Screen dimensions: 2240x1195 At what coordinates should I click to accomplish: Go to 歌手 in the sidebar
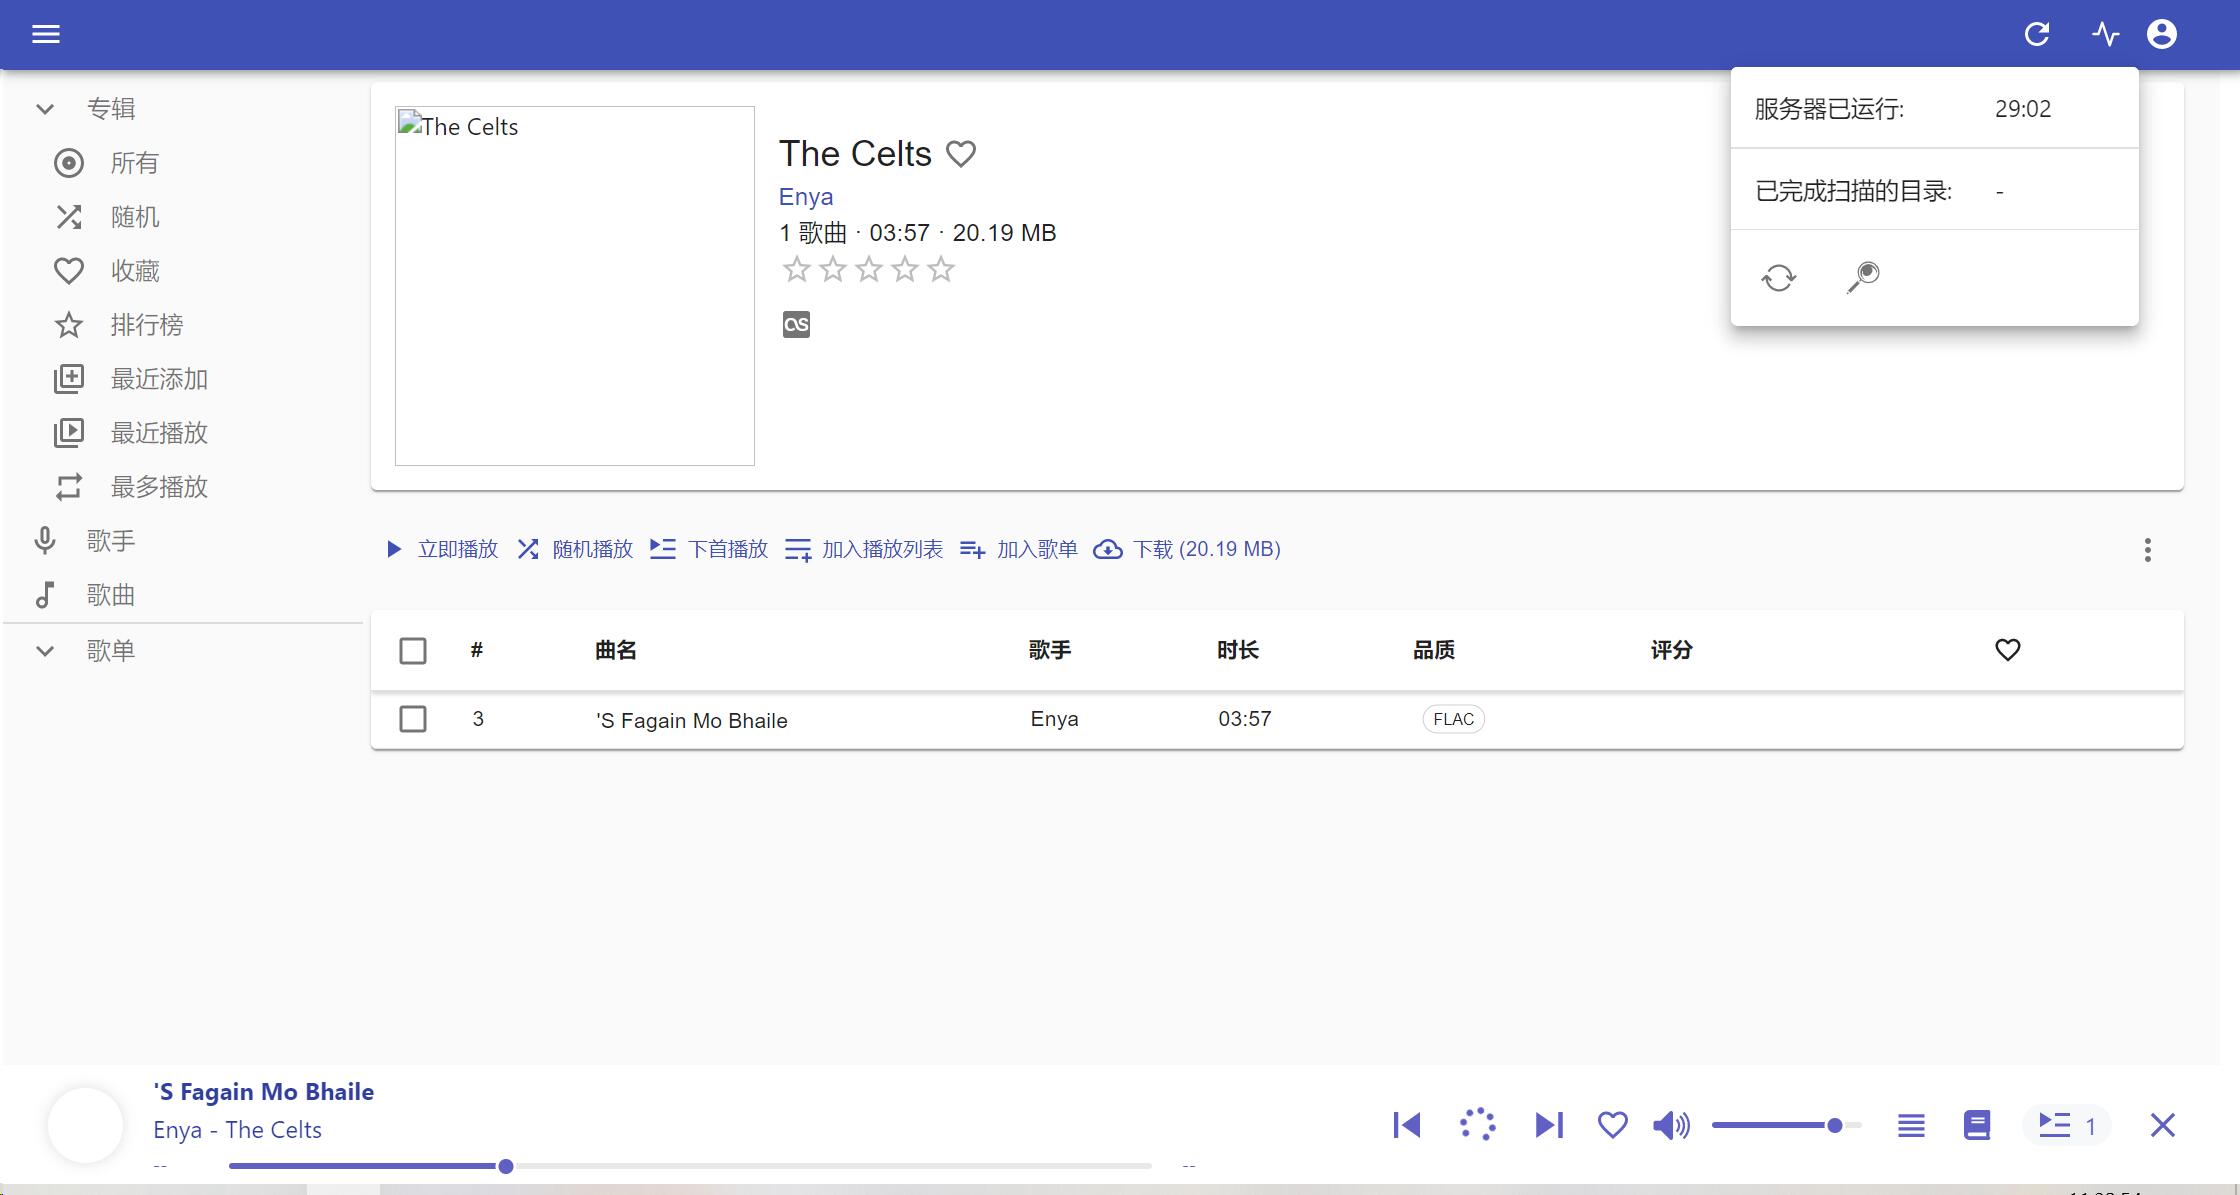[x=110, y=541]
